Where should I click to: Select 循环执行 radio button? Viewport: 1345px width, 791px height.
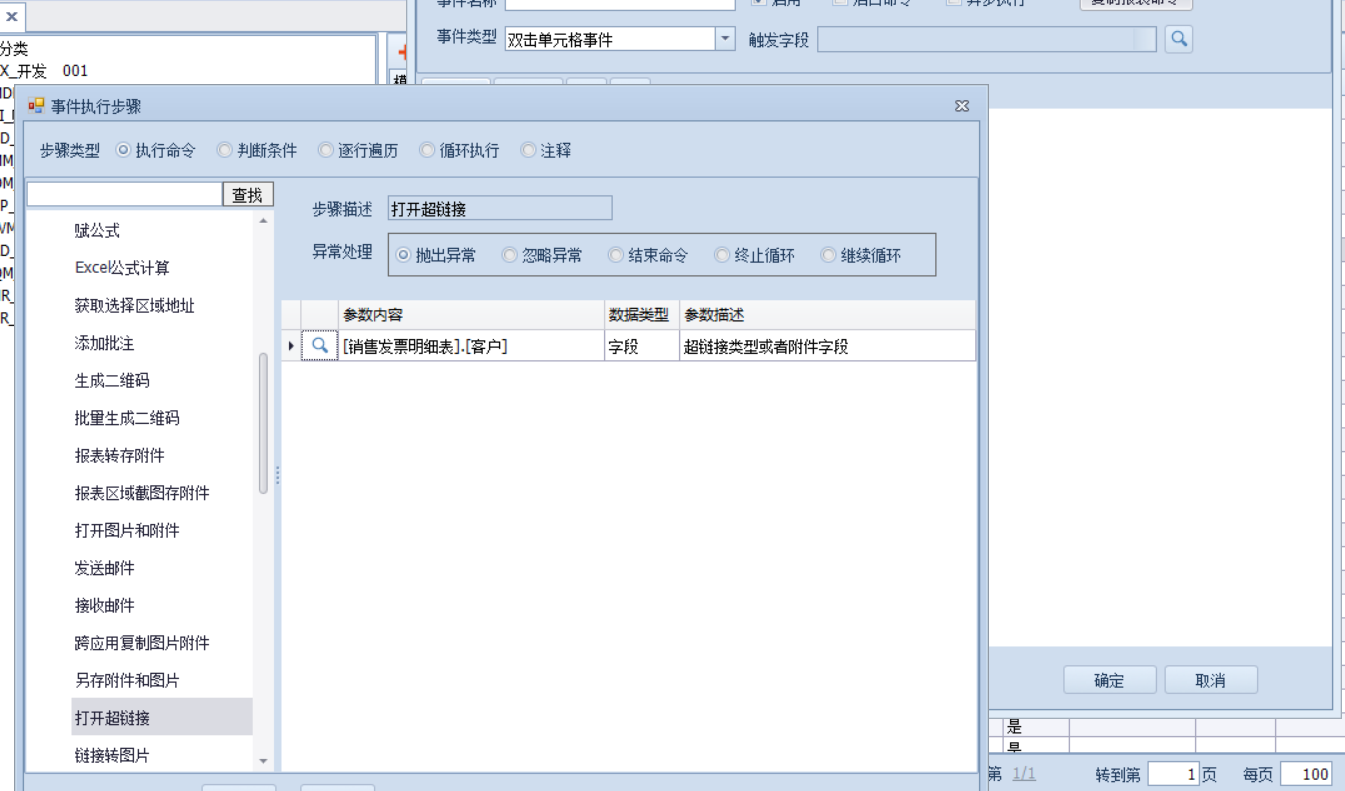coord(427,151)
